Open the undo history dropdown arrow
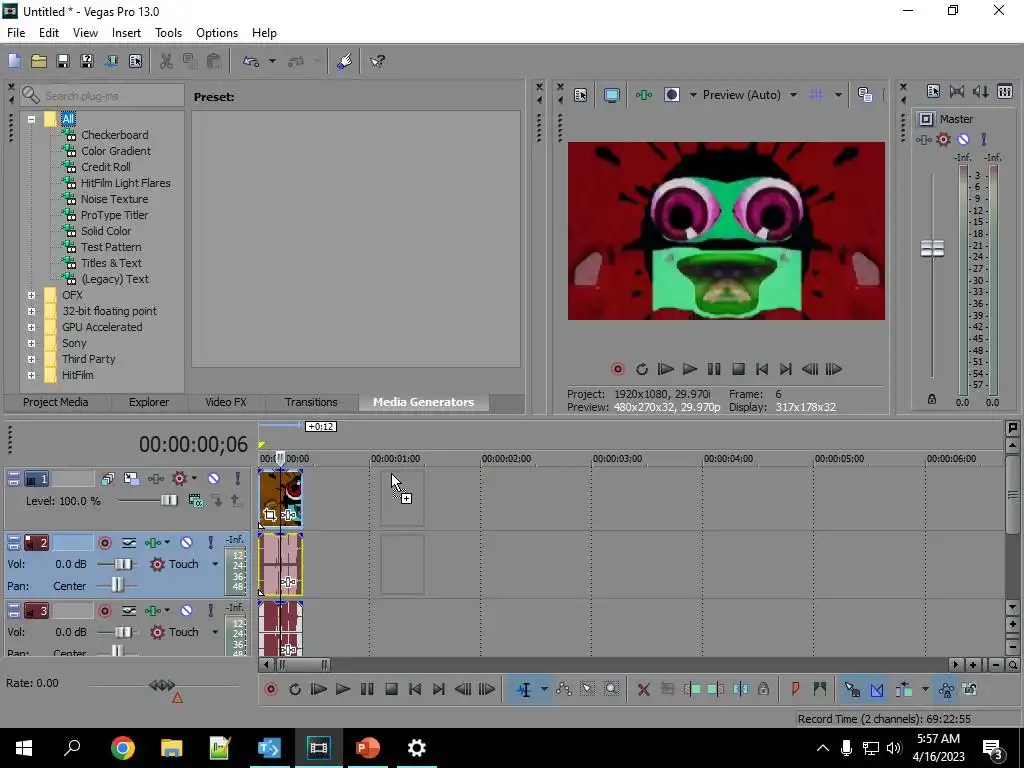 point(272,61)
